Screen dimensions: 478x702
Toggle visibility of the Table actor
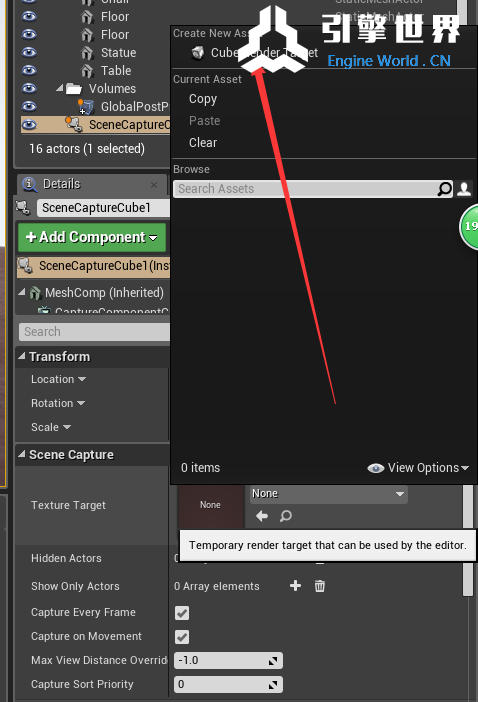click(x=29, y=70)
